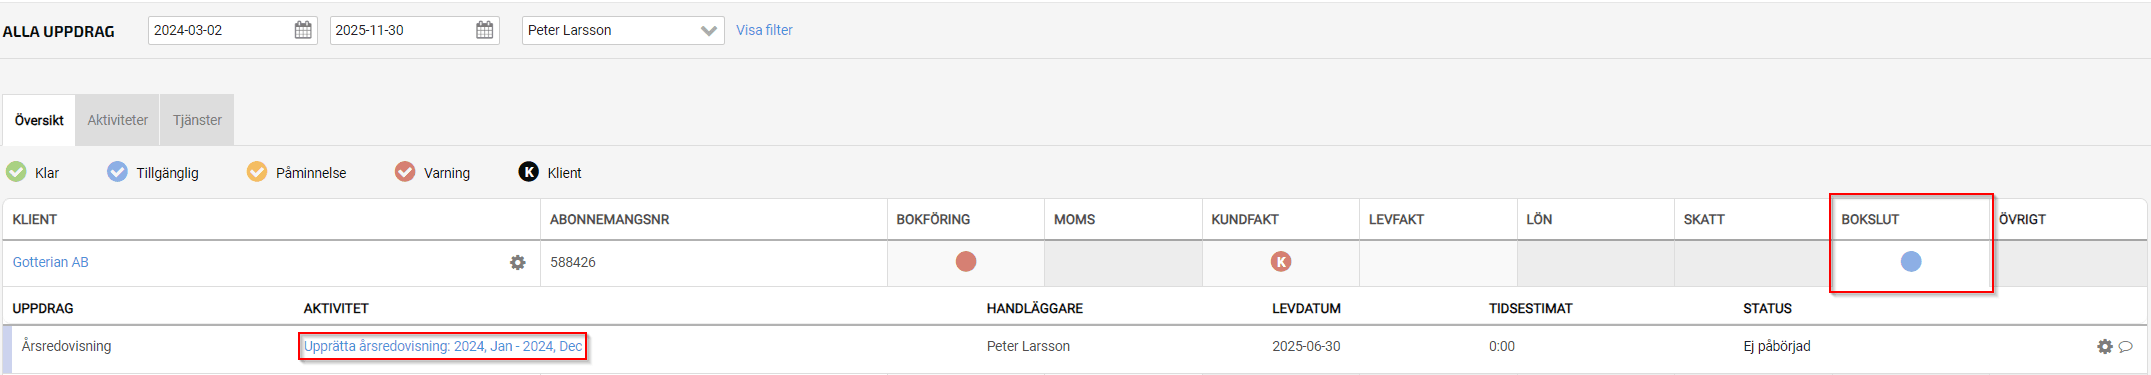Open the Gotterian AB client link
Screen dimensions: 2151x375
click(x=50, y=262)
